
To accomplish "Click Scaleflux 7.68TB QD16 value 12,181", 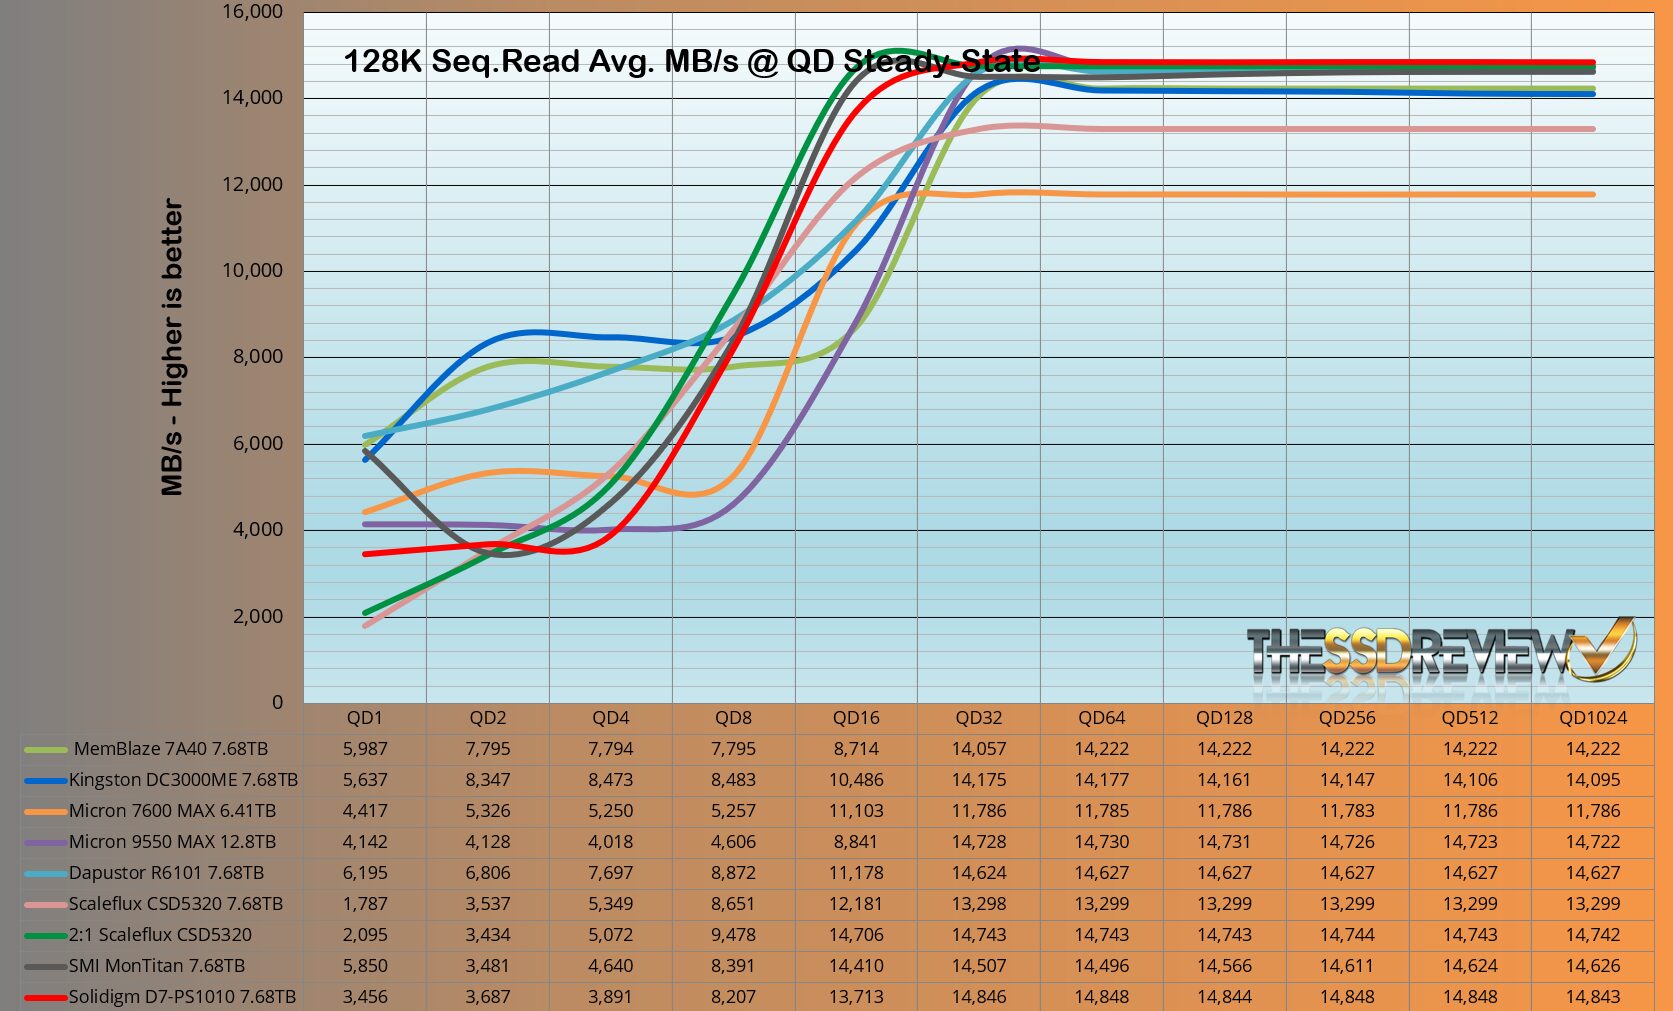I will coord(856,904).
